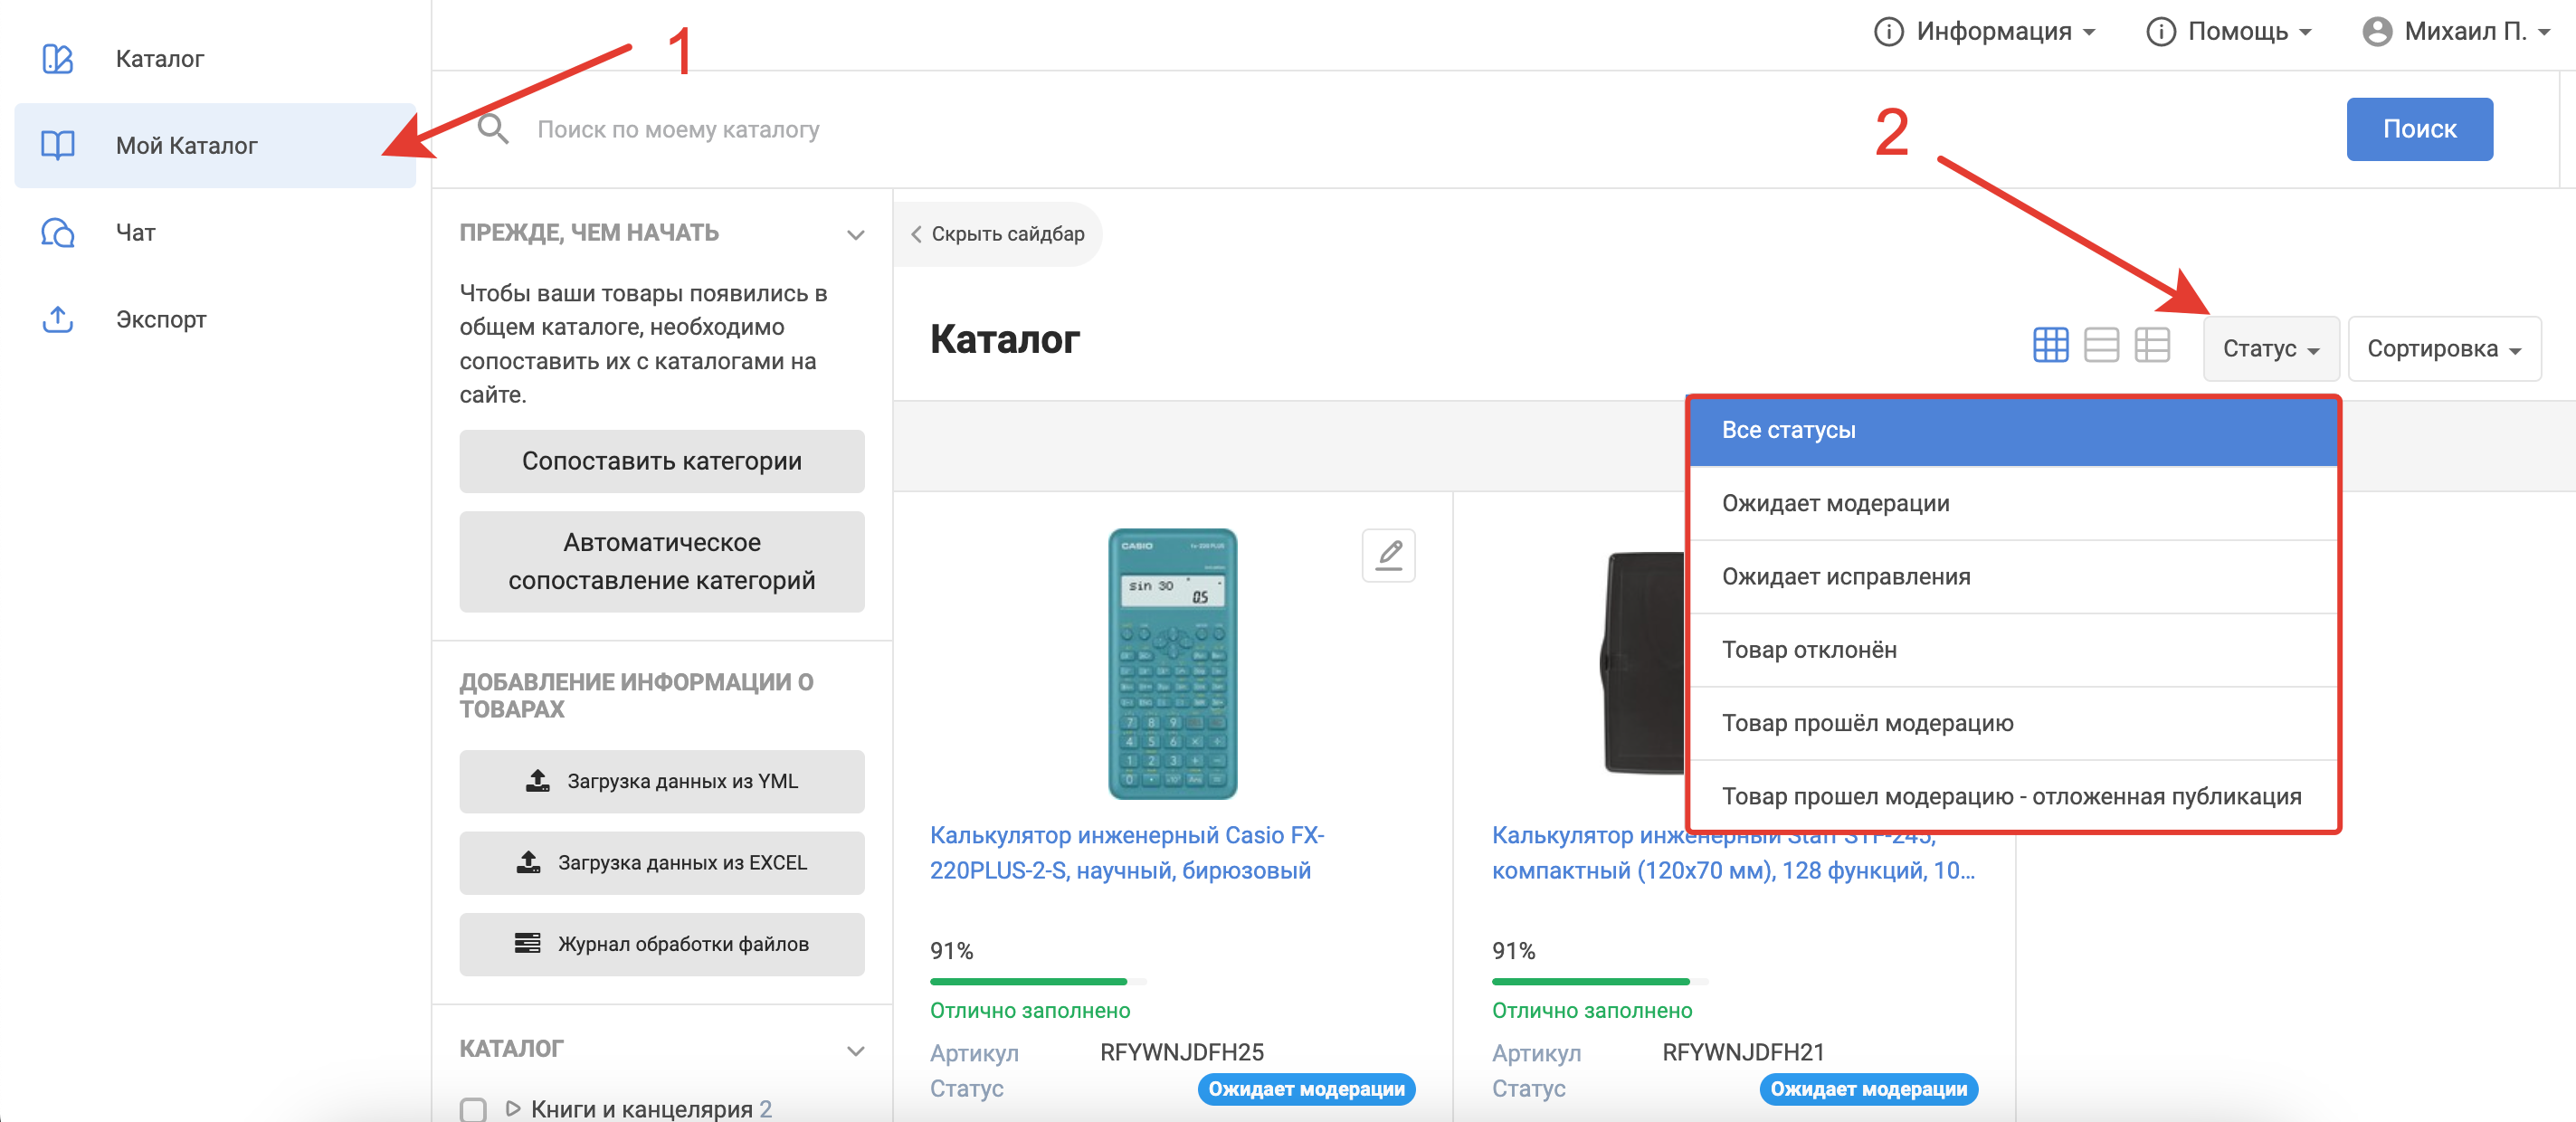Choose Товар отклонён from status list
Viewport: 2576px width, 1122px height.
pyautogui.click(x=1809, y=650)
